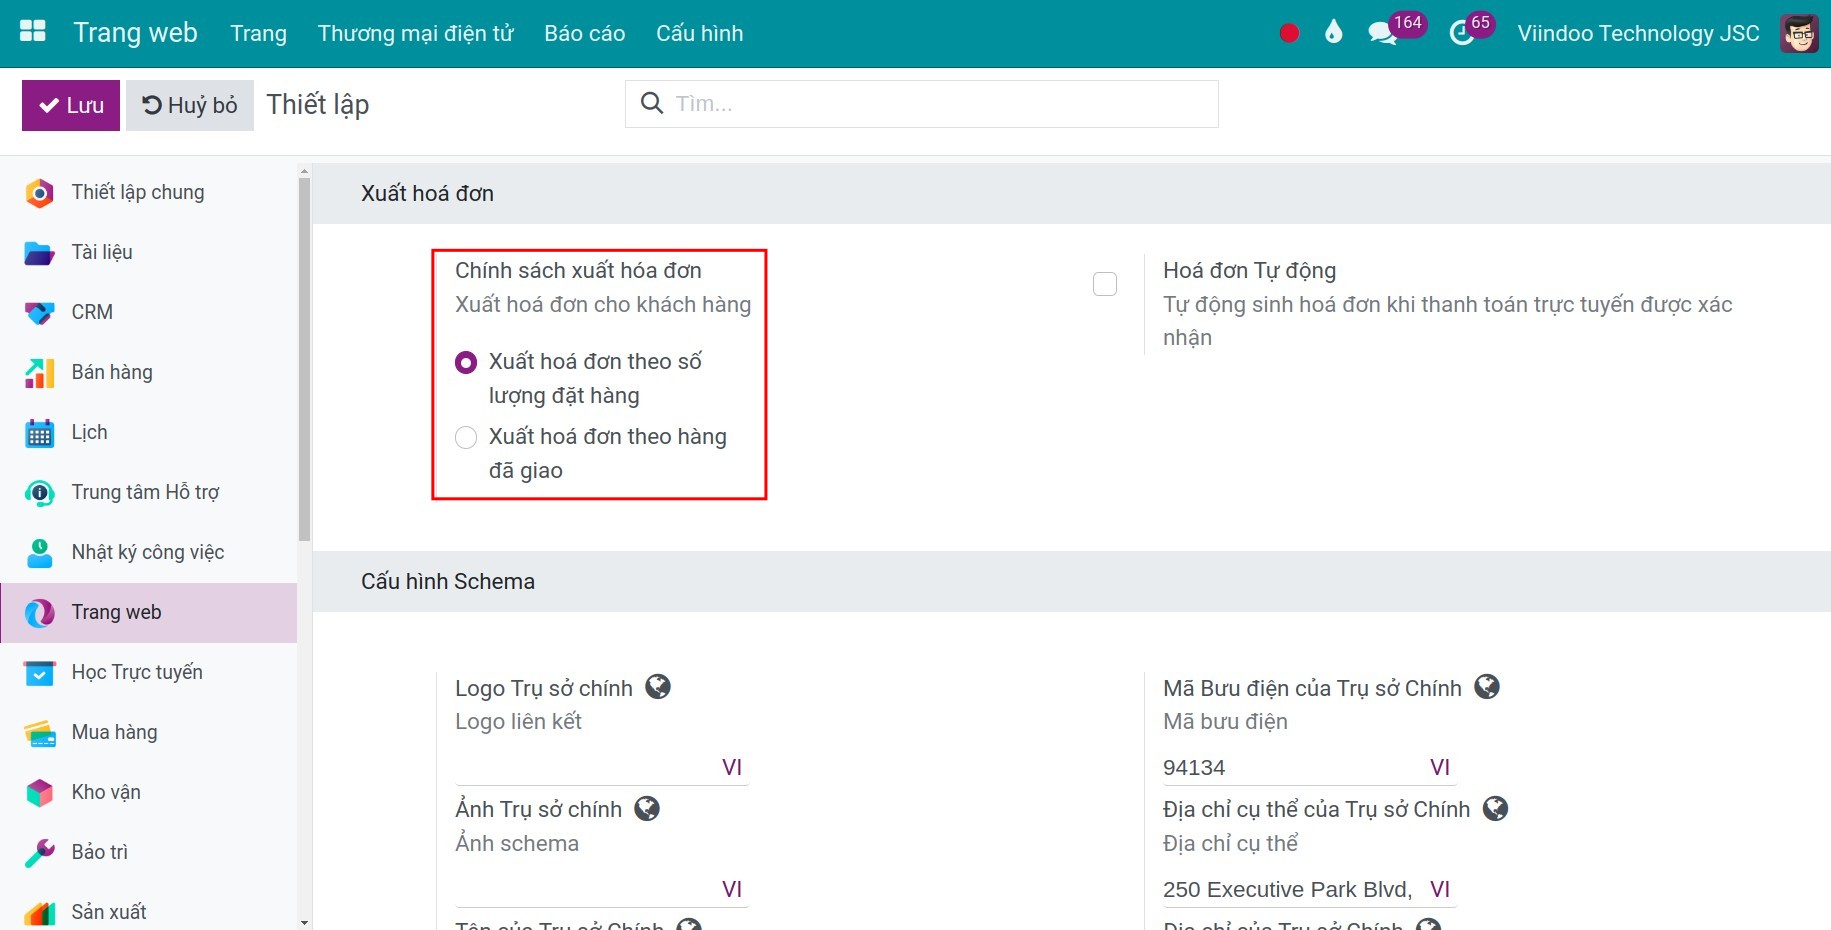Screen dimensions: 1831x930
Task: Click the search magnifier icon
Action: pos(651,103)
